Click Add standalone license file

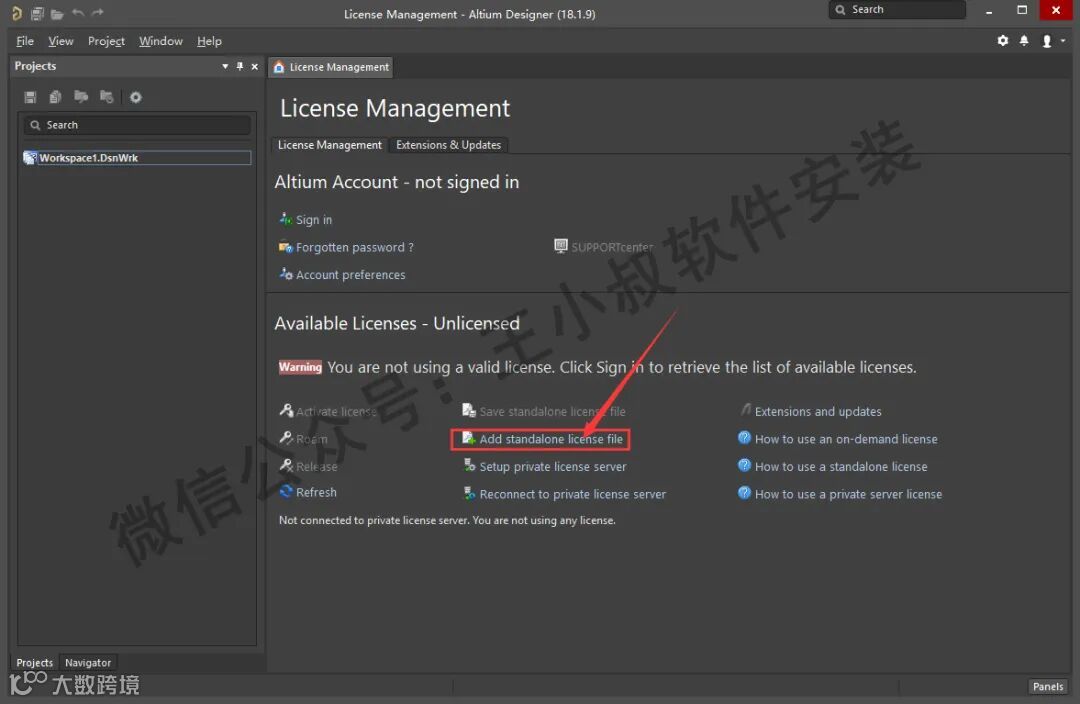click(551, 439)
